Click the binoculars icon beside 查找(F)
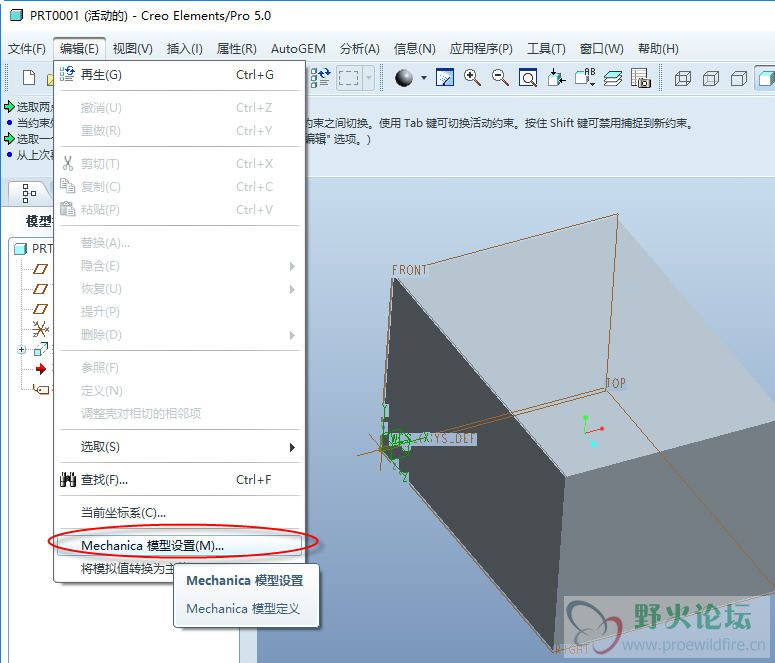The image size is (775, 663). [x=68, y=480]
